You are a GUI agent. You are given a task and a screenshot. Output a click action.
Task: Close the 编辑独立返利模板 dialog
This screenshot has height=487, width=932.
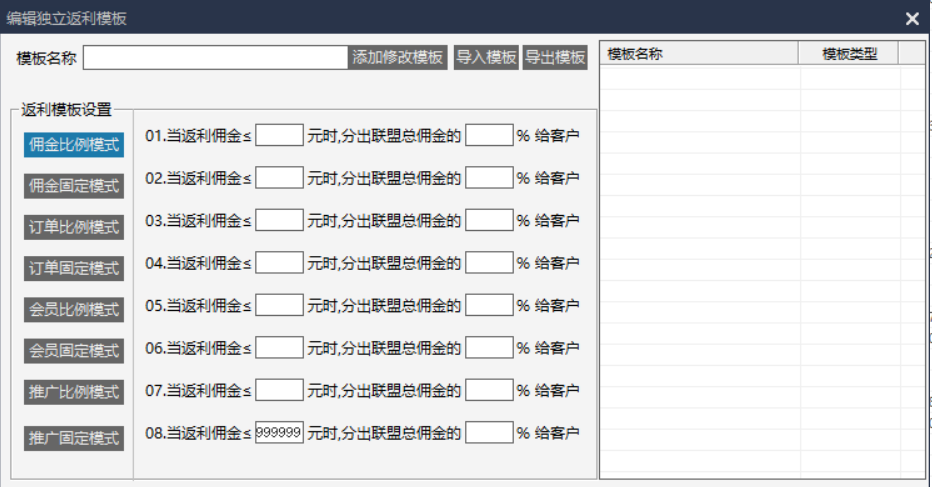coord(912,18)
